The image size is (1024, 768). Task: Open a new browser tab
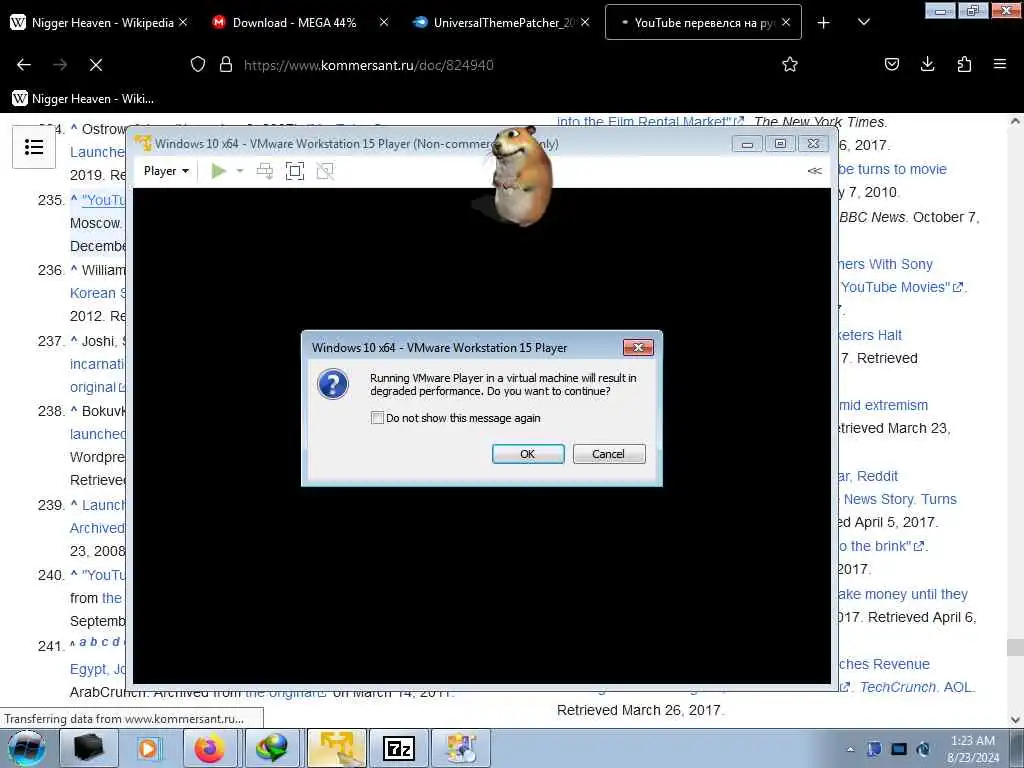coord(824,23)
